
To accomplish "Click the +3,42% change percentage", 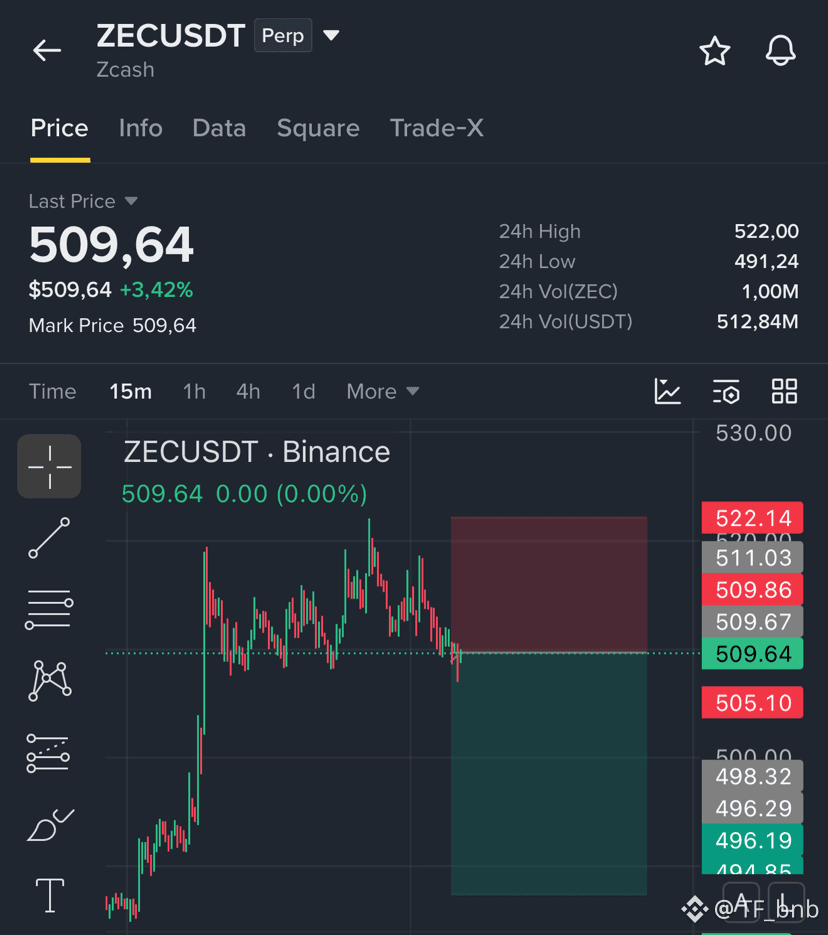I will (x=156, y=290).
